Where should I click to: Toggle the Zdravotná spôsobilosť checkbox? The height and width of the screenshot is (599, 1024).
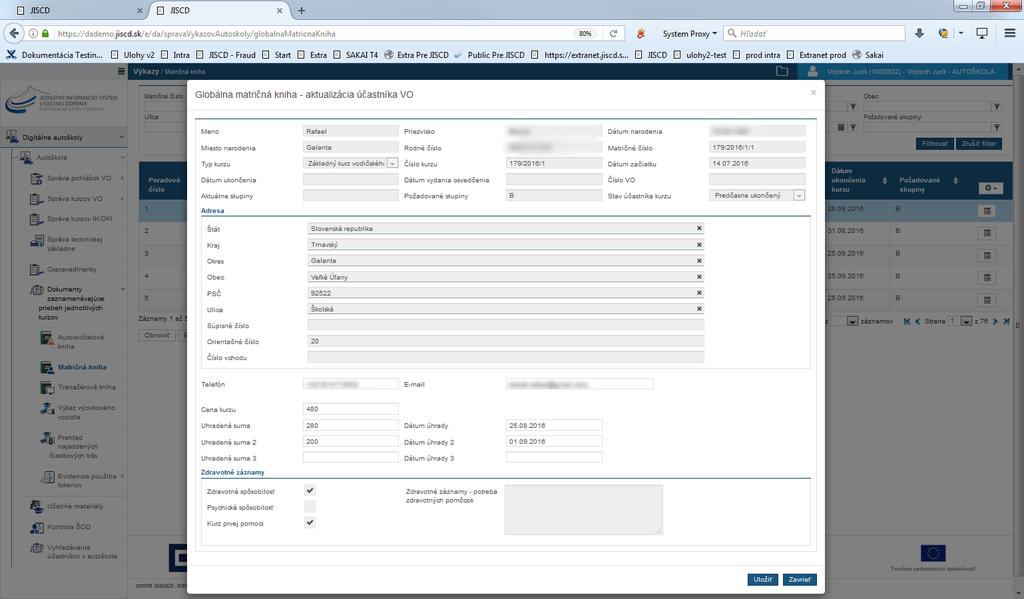point(310,491)
